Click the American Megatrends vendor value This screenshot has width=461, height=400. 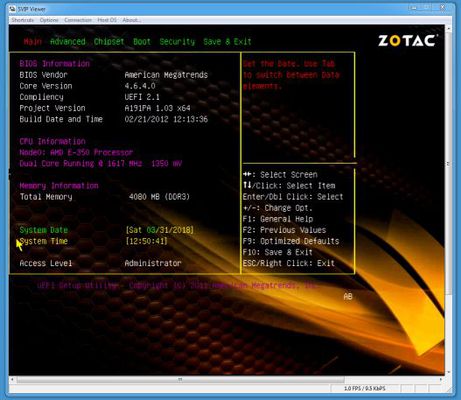tap(166, 75)
